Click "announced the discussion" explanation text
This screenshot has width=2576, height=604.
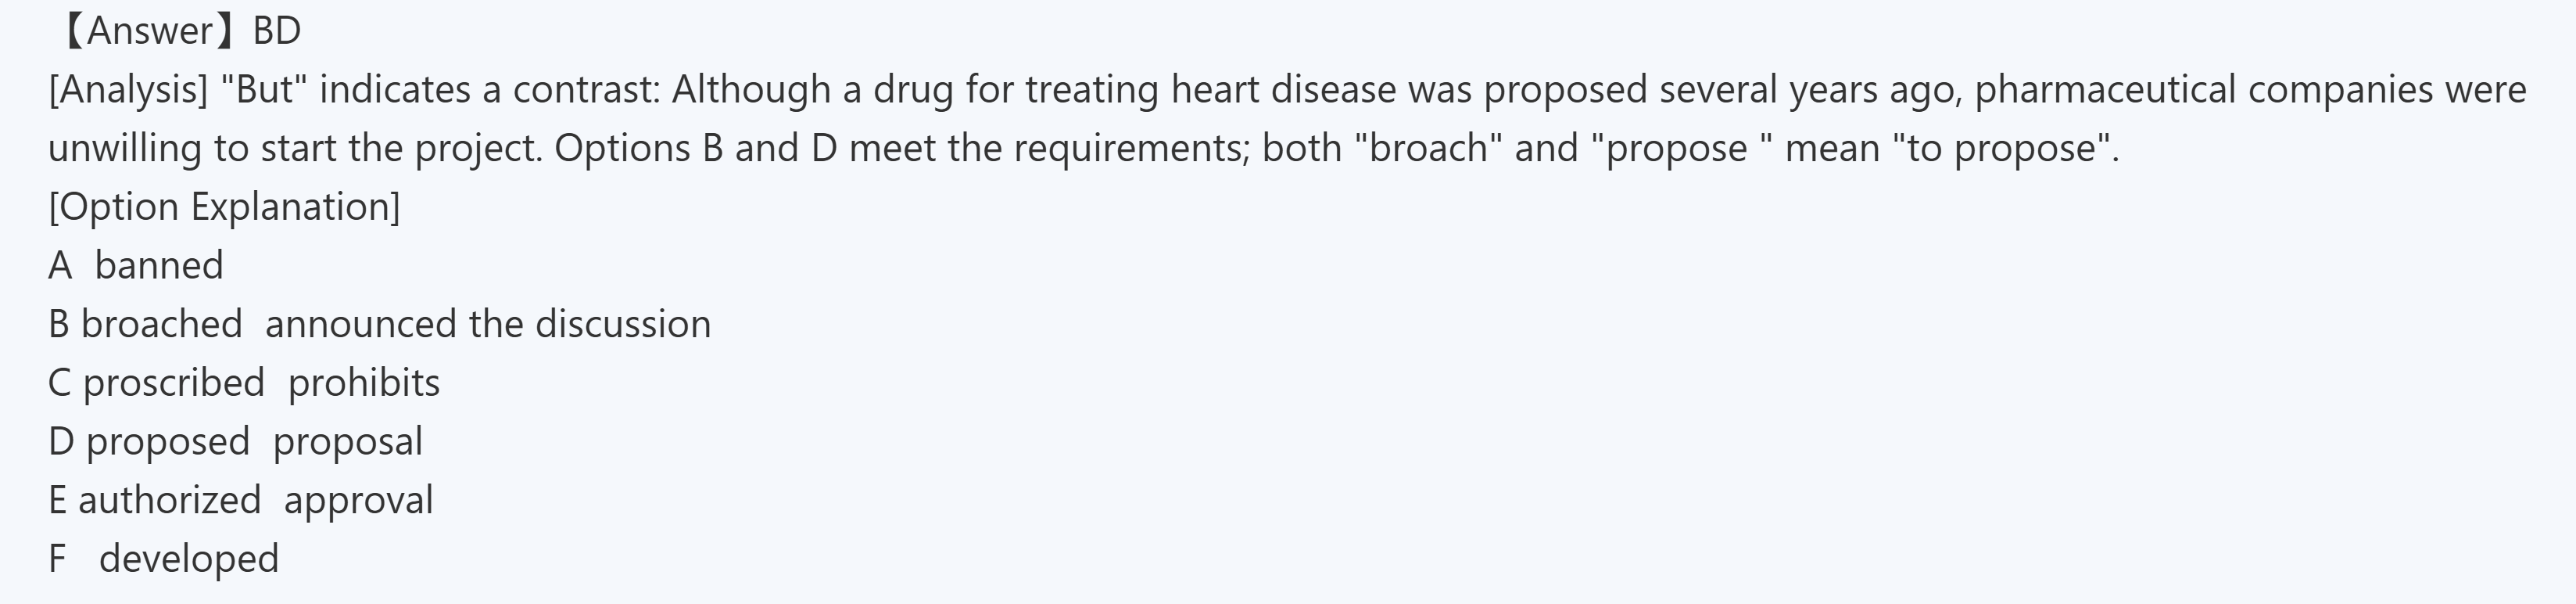(x=488, y=325)
